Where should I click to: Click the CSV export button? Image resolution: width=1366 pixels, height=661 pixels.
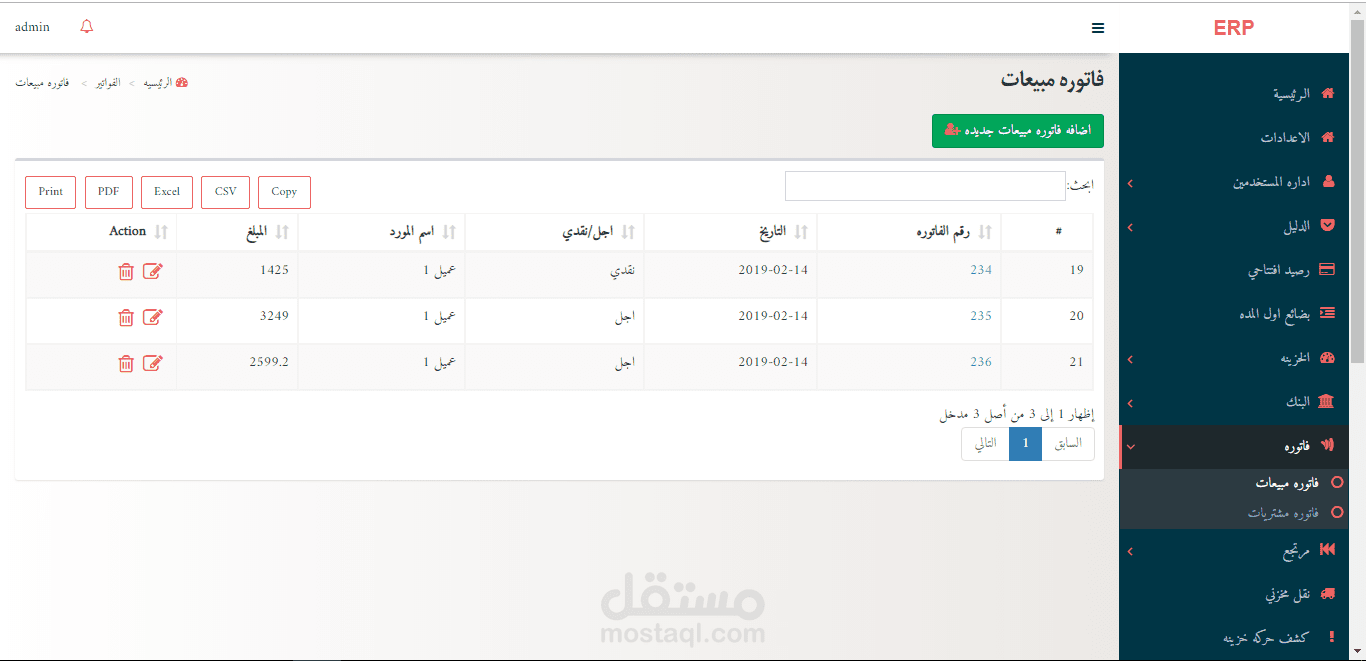tap(226, 192)
